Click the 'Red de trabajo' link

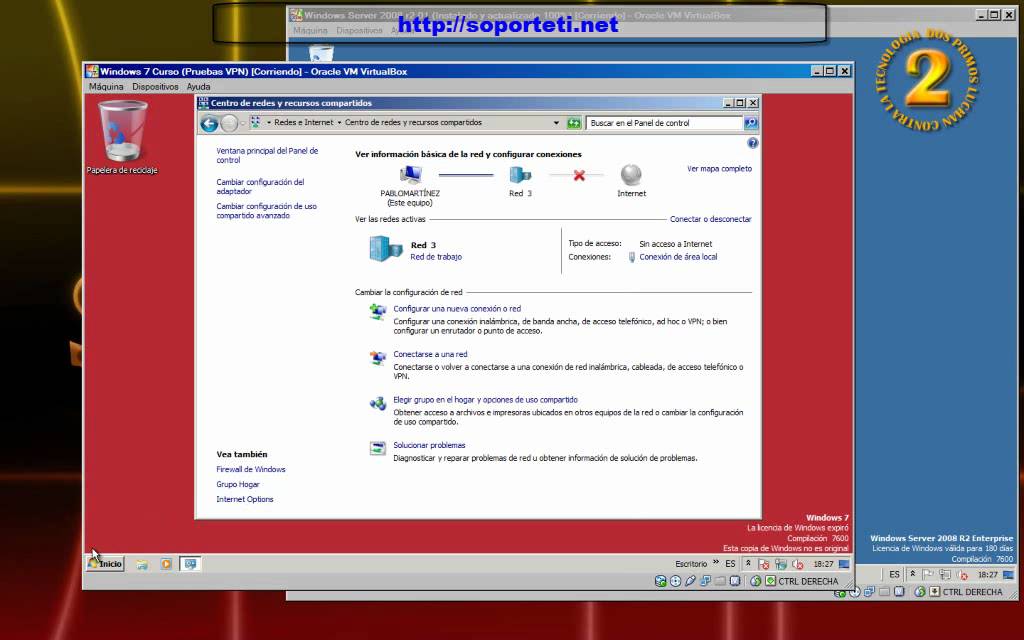(x=436, y=257)
